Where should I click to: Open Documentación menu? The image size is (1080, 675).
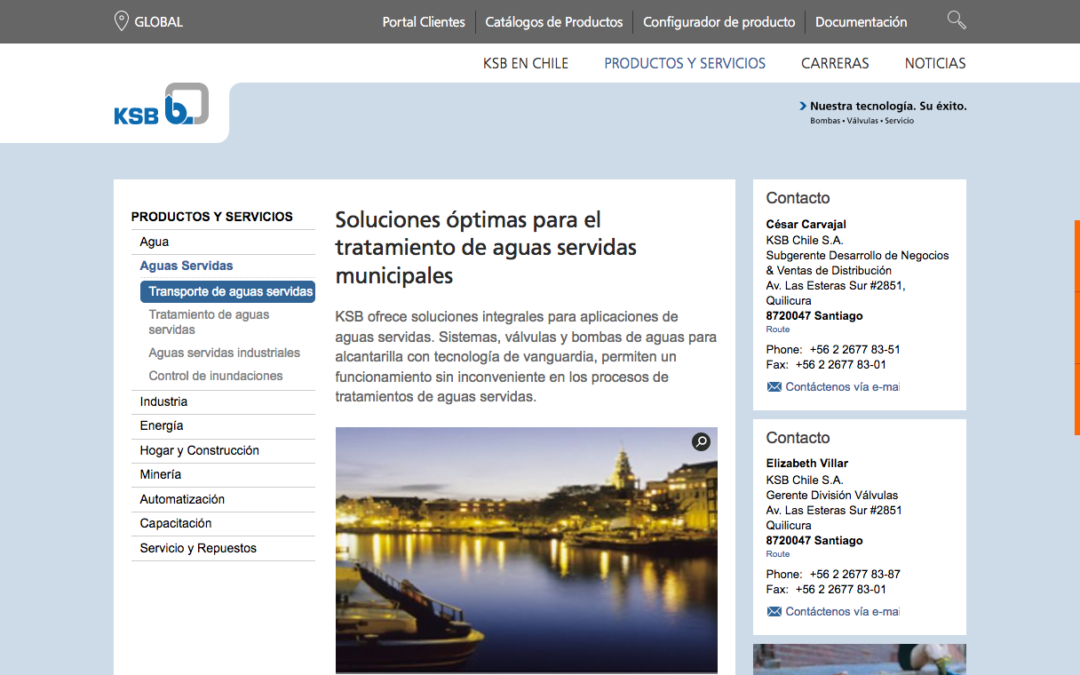coord(861,22)
